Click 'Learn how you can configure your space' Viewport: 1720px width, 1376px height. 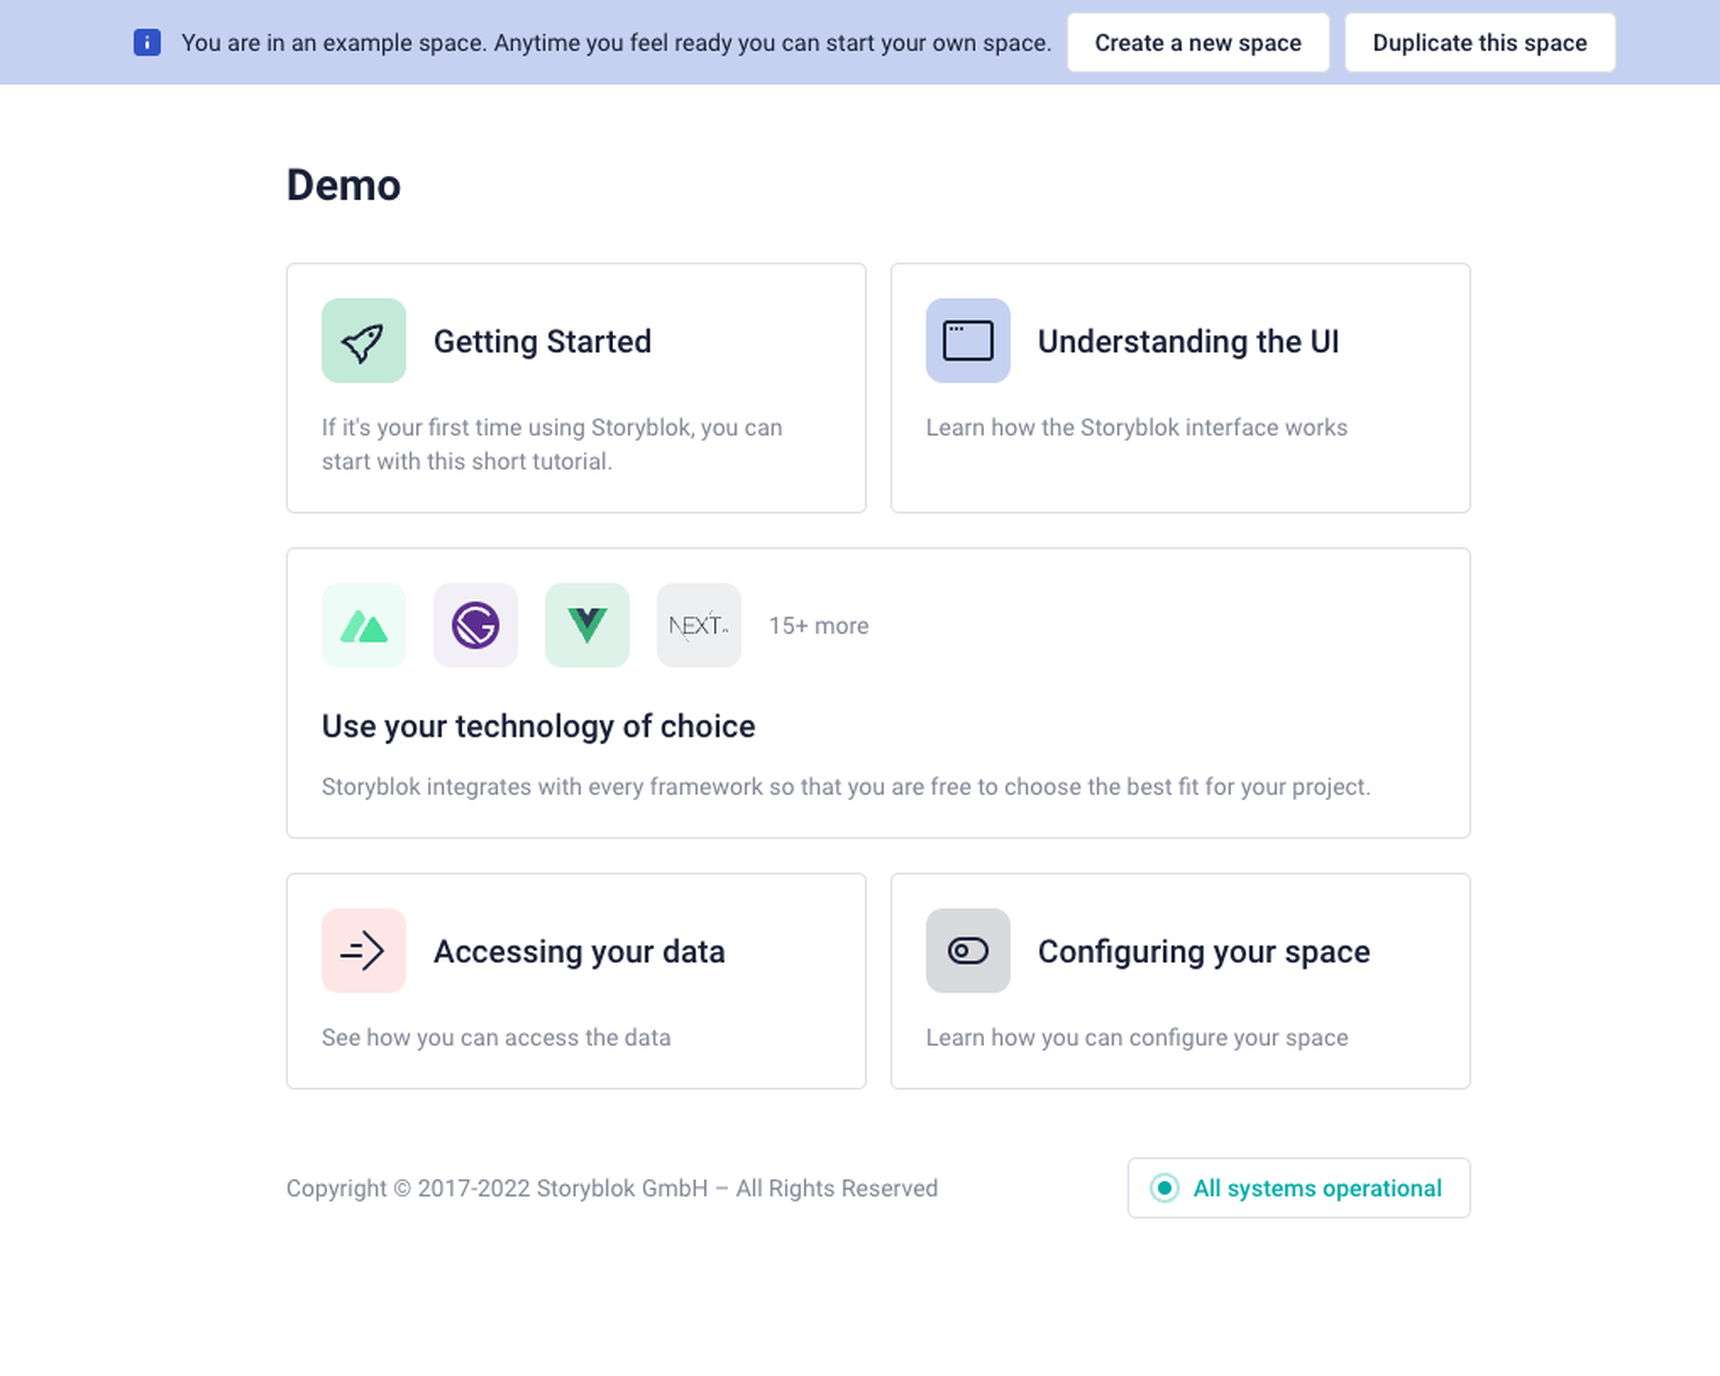coord(1137,1038)
